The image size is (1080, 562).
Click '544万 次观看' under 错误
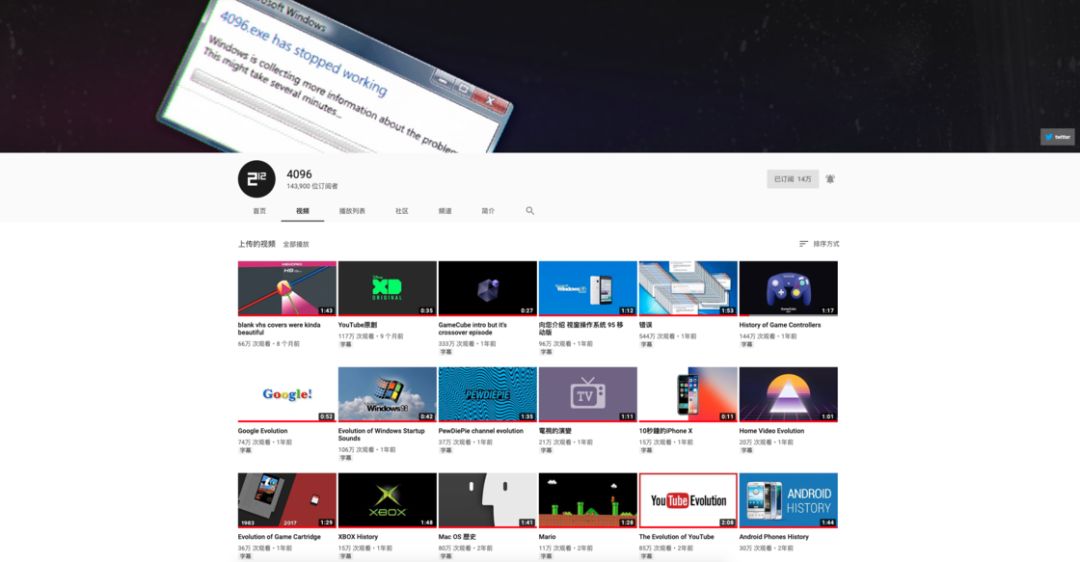click(x=656, y=337)
